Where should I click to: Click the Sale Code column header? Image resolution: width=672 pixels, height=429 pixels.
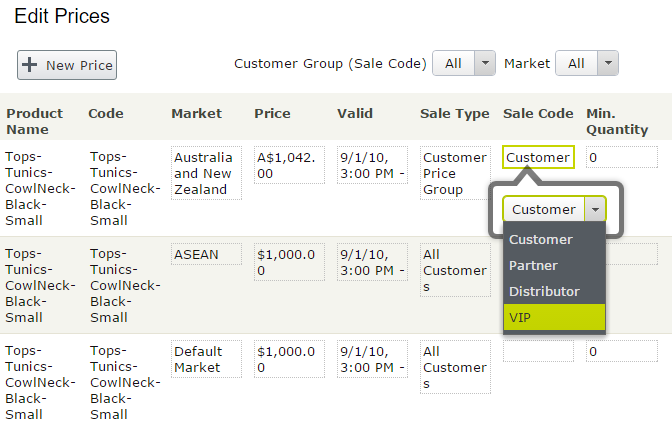click(538, 113)
